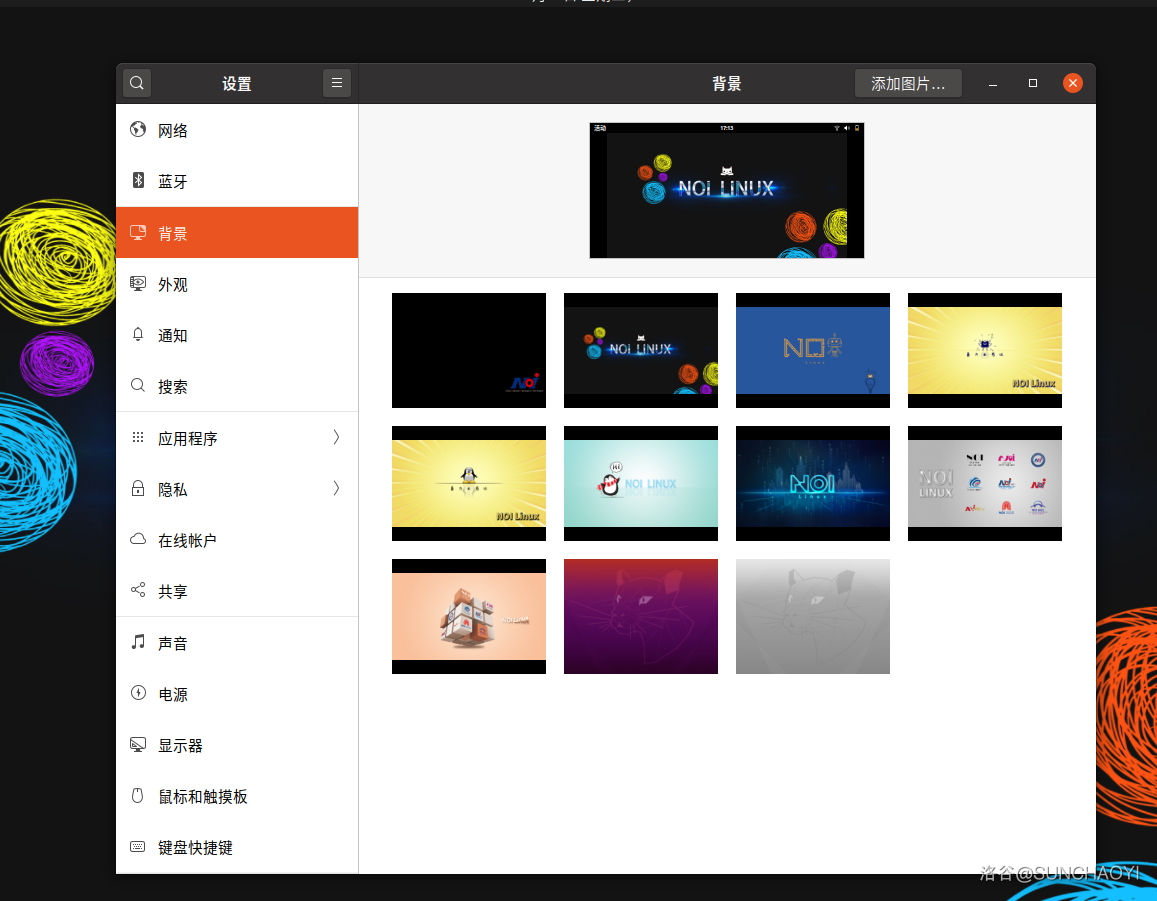Click the Bluetooth icon beside 蓝牙

138,181
